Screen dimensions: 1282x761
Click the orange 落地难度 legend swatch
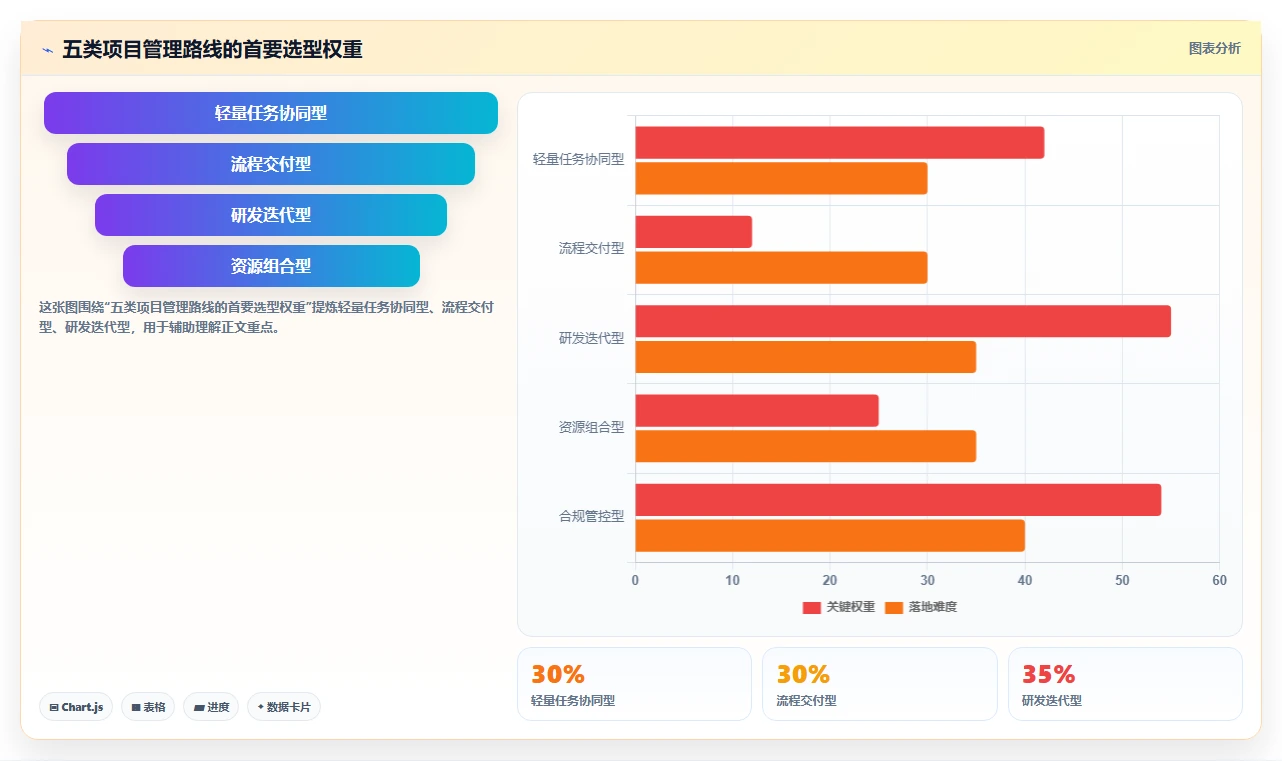tap(894, 608)
